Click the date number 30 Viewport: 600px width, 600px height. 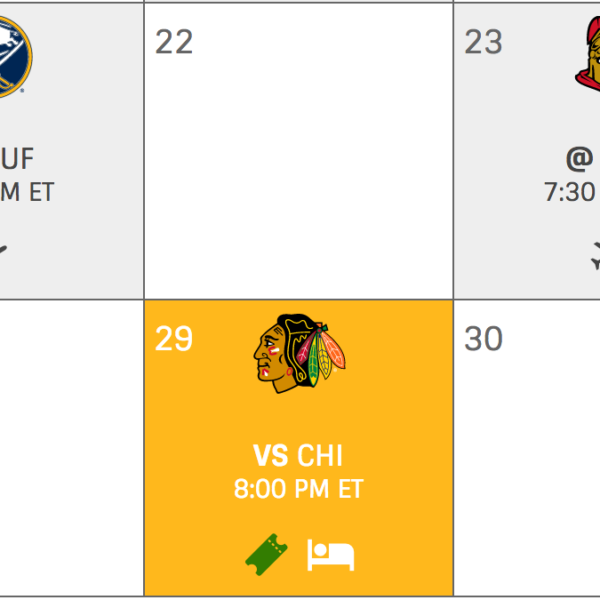coord(483,339)
